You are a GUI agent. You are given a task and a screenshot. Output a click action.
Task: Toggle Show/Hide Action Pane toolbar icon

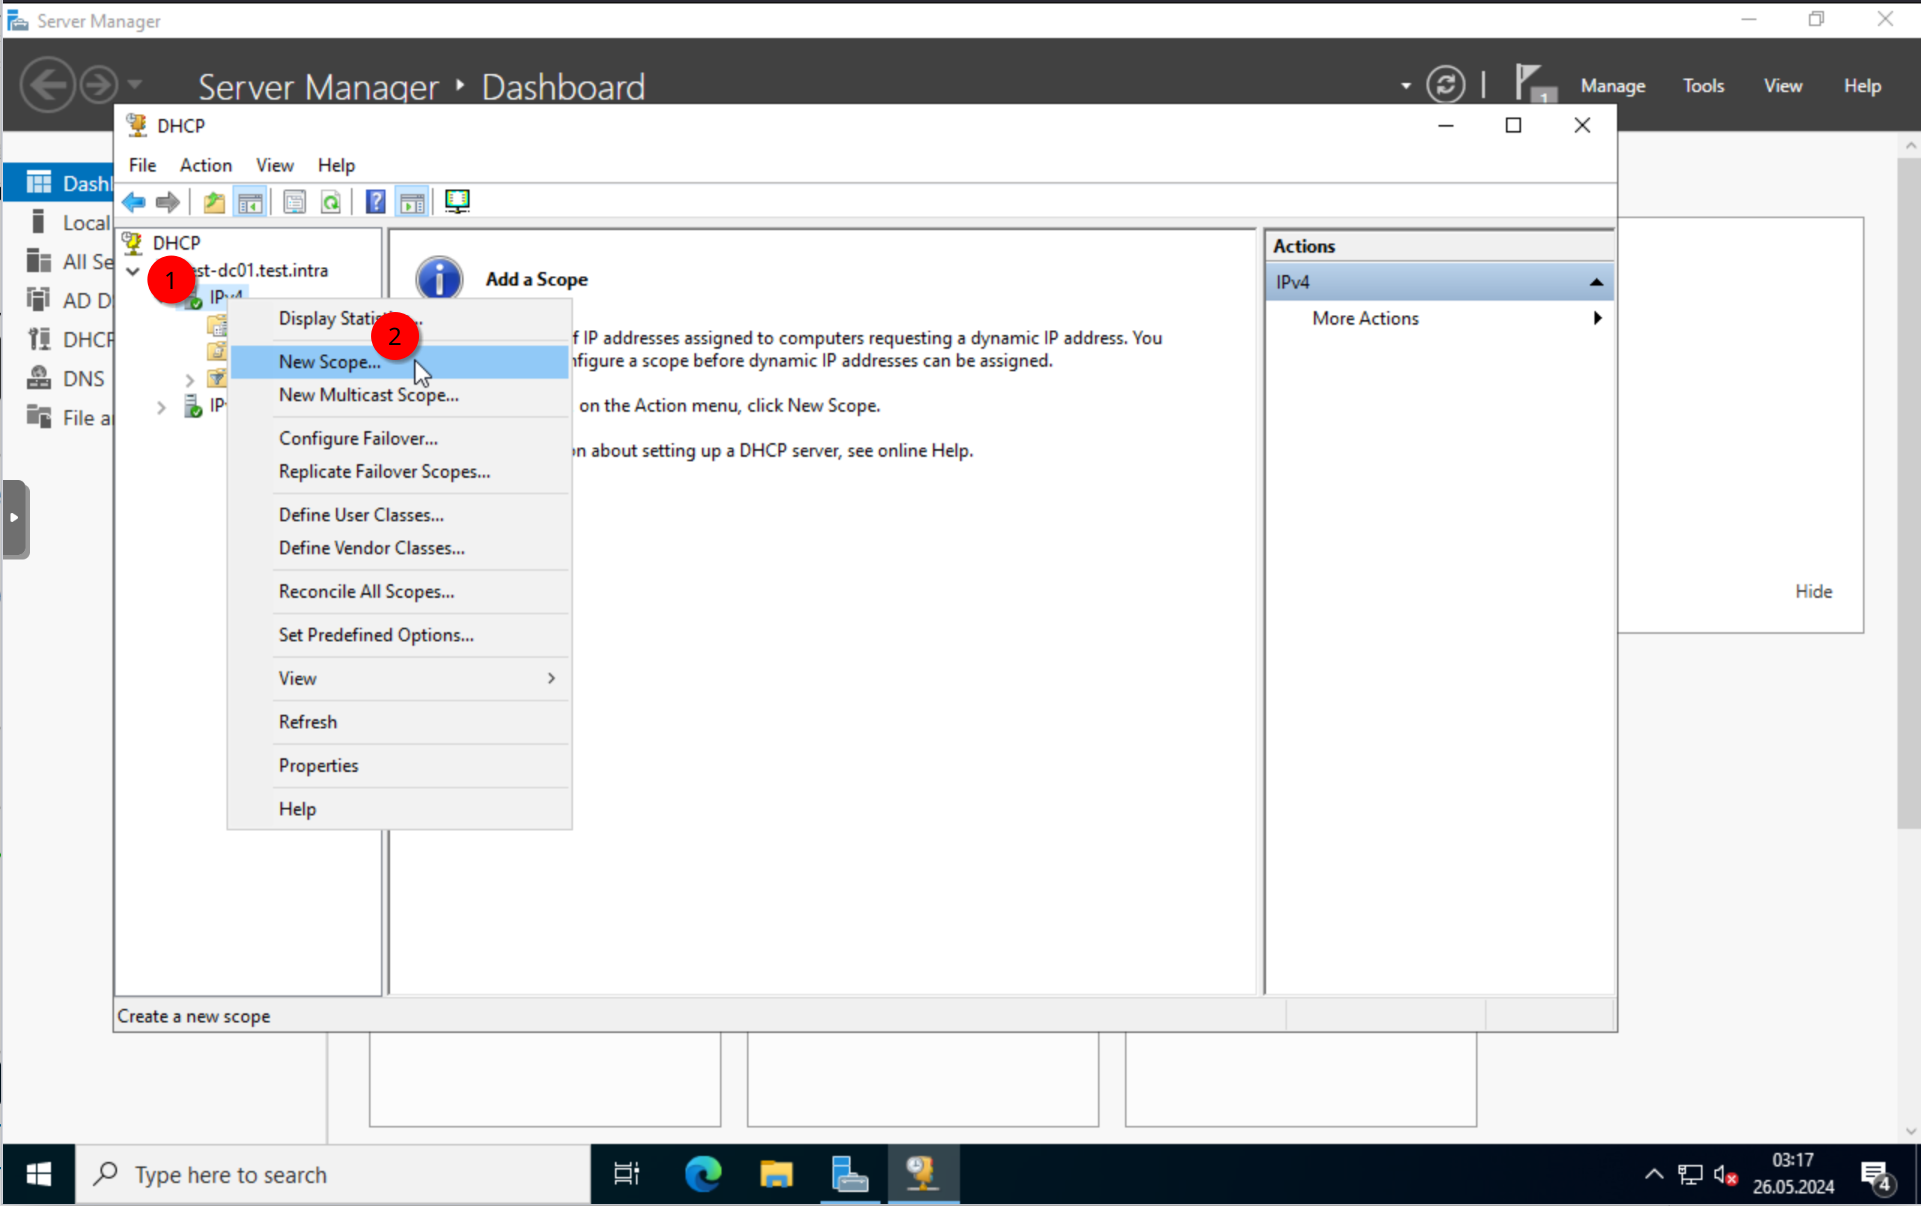click(412, 202)
